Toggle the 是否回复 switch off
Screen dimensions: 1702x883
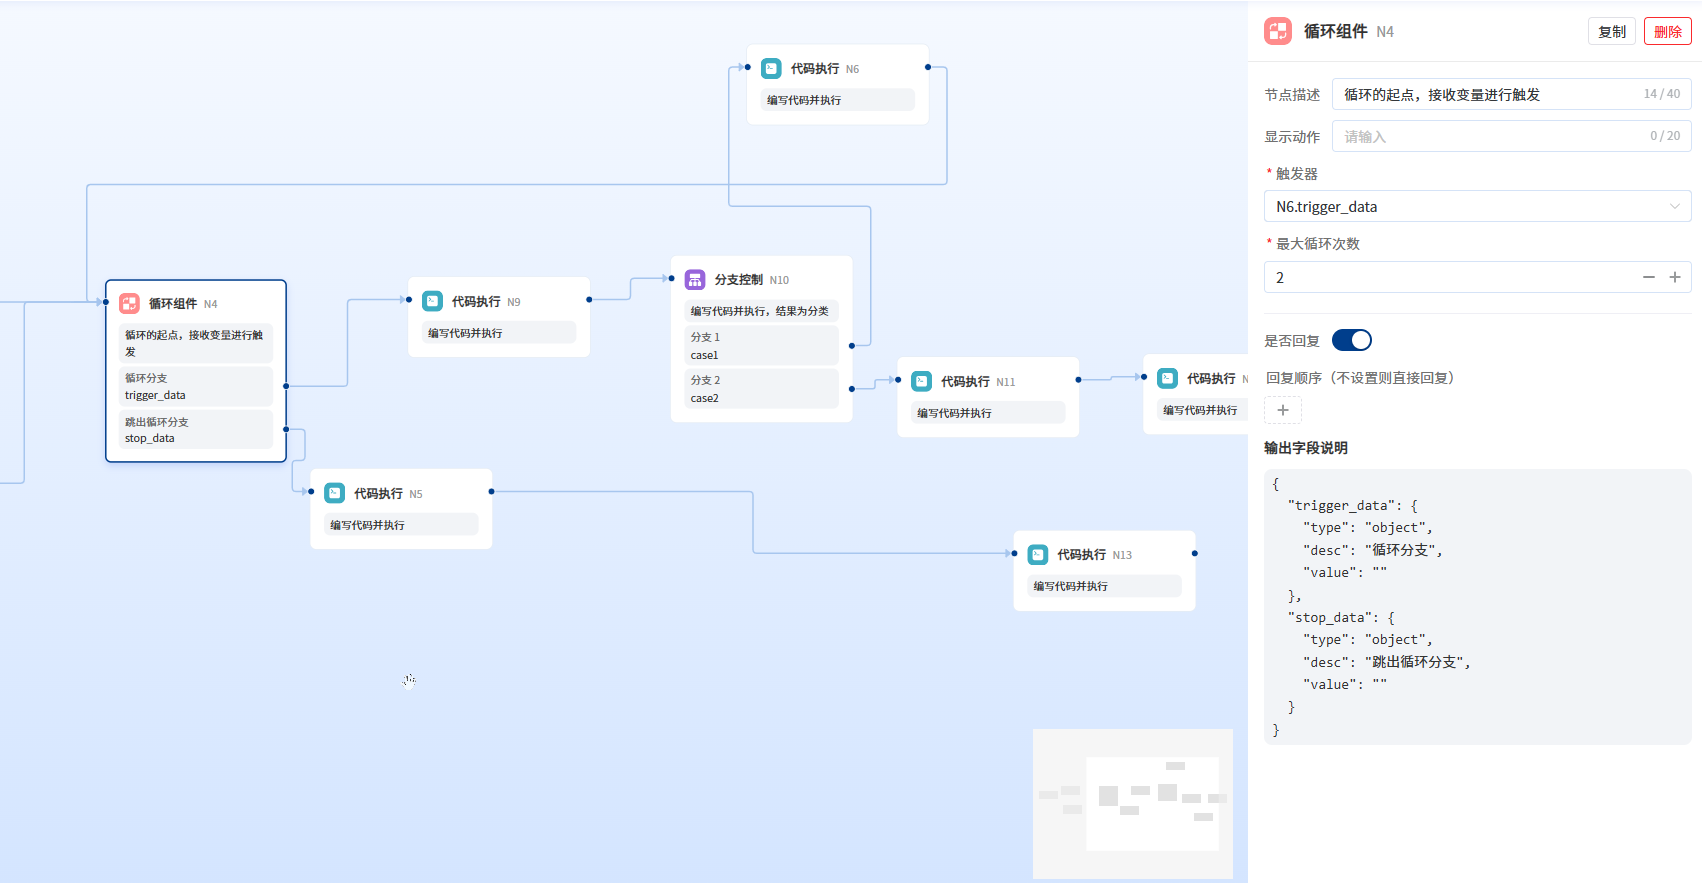point(1351,340)
